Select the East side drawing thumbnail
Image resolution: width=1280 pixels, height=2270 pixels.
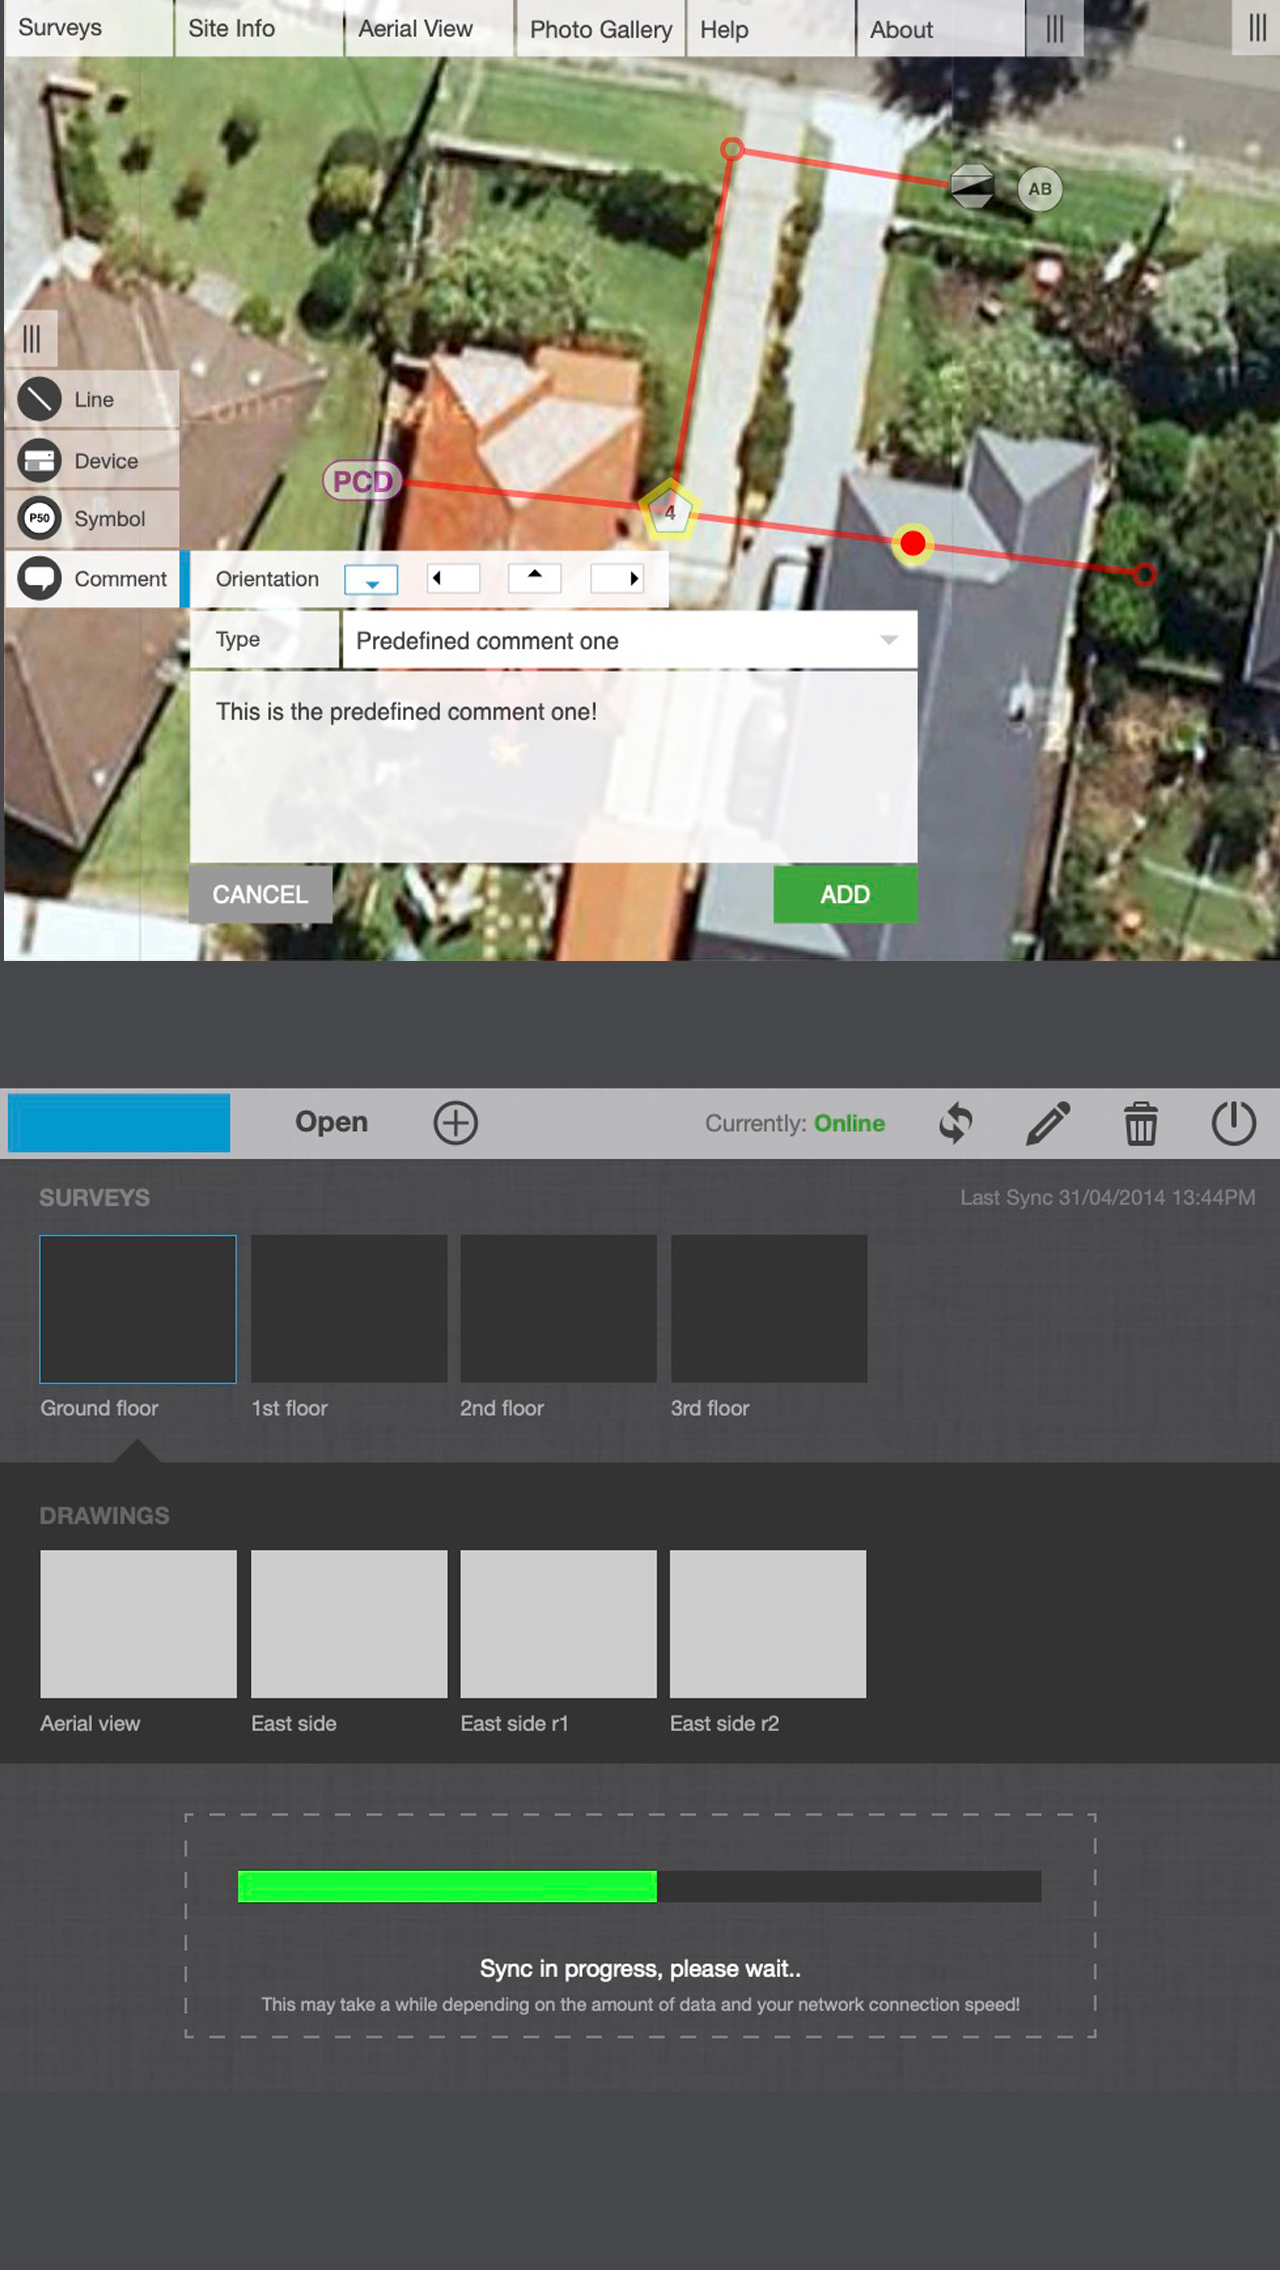click(349, 1624)
